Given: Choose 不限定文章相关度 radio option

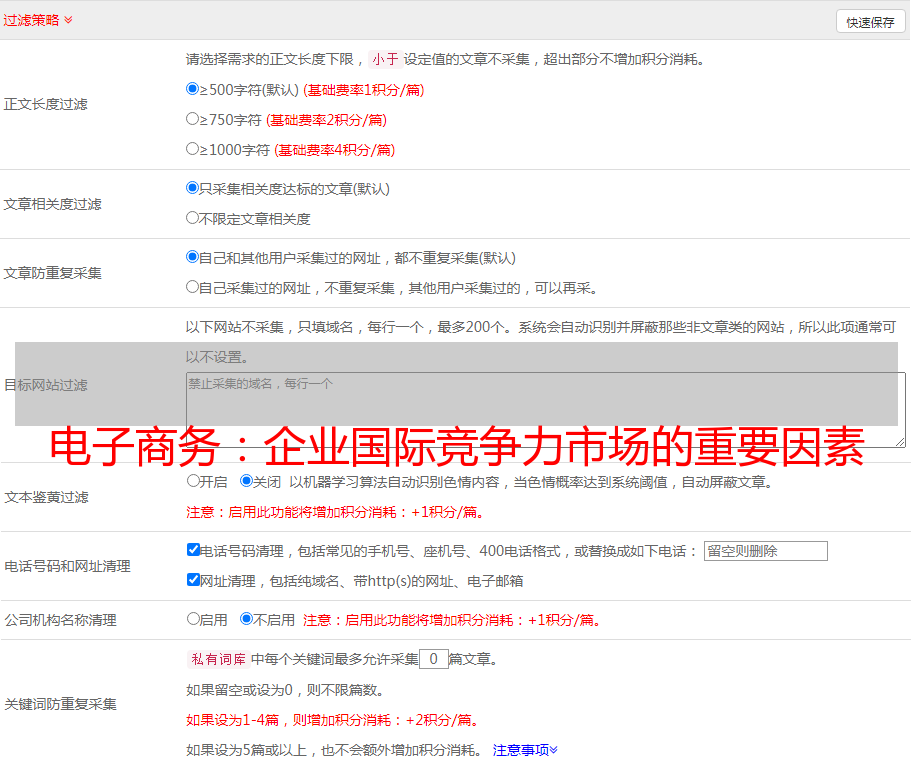Looking at the screenshot, I should coord(193,218).
